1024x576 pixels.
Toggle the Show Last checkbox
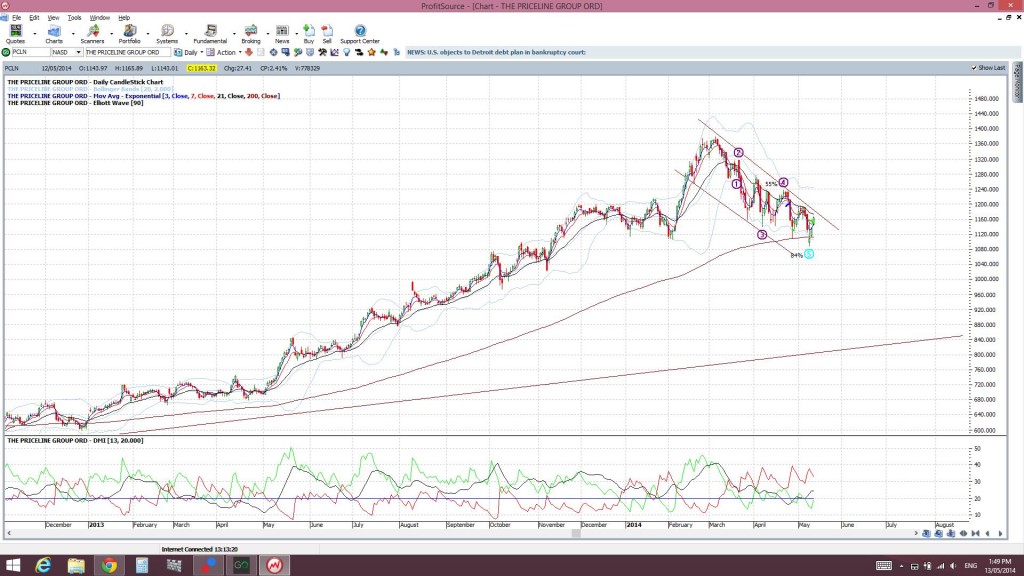click(x=974, y=68)
